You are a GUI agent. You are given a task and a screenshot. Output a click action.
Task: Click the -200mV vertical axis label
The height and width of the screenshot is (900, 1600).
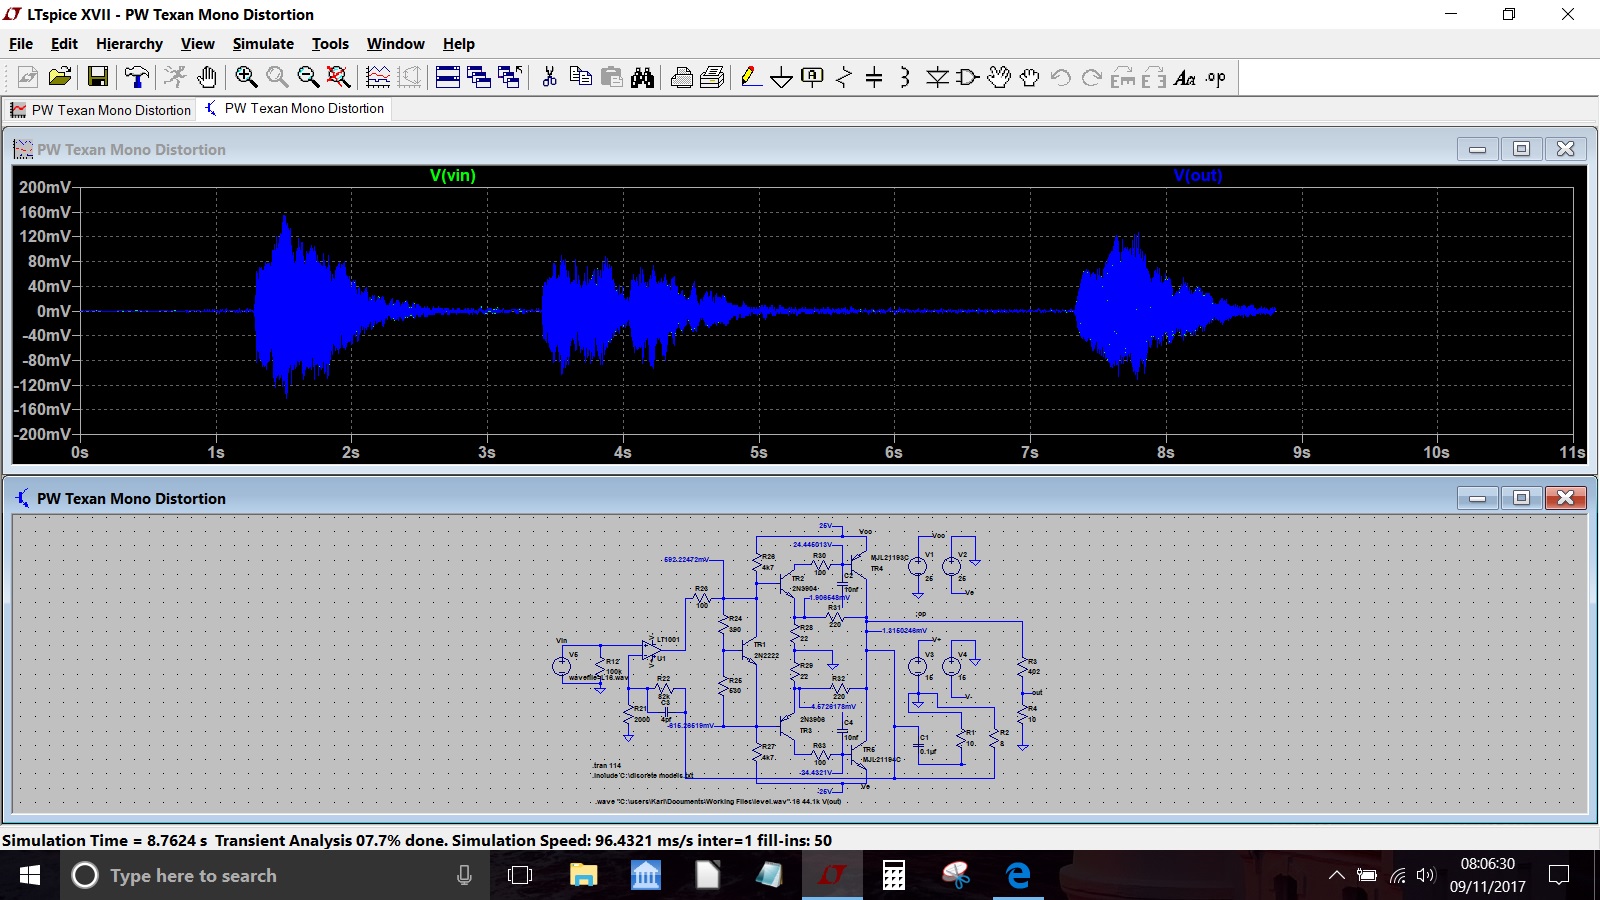click(x=42, y=434)
